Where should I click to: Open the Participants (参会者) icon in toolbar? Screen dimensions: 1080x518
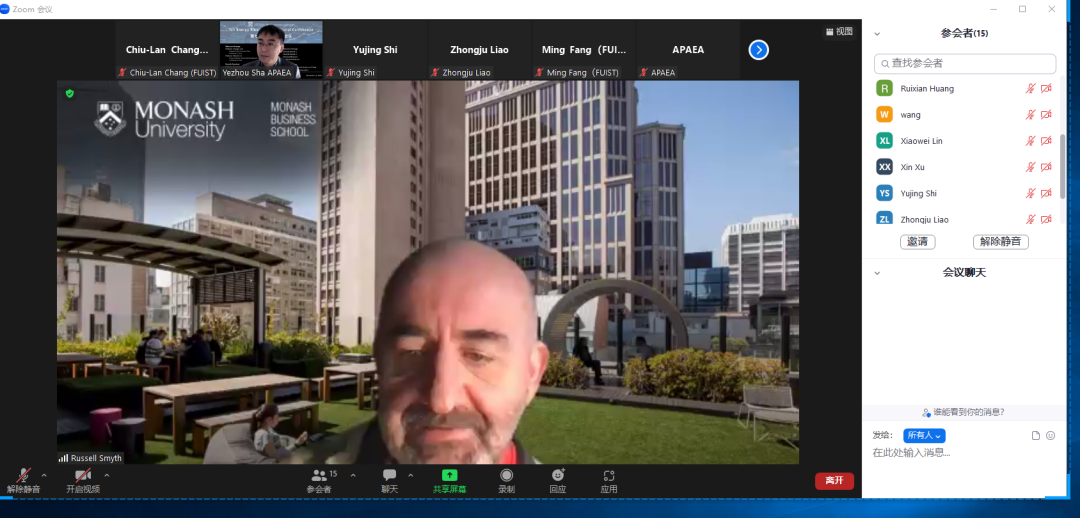[320, 476]
